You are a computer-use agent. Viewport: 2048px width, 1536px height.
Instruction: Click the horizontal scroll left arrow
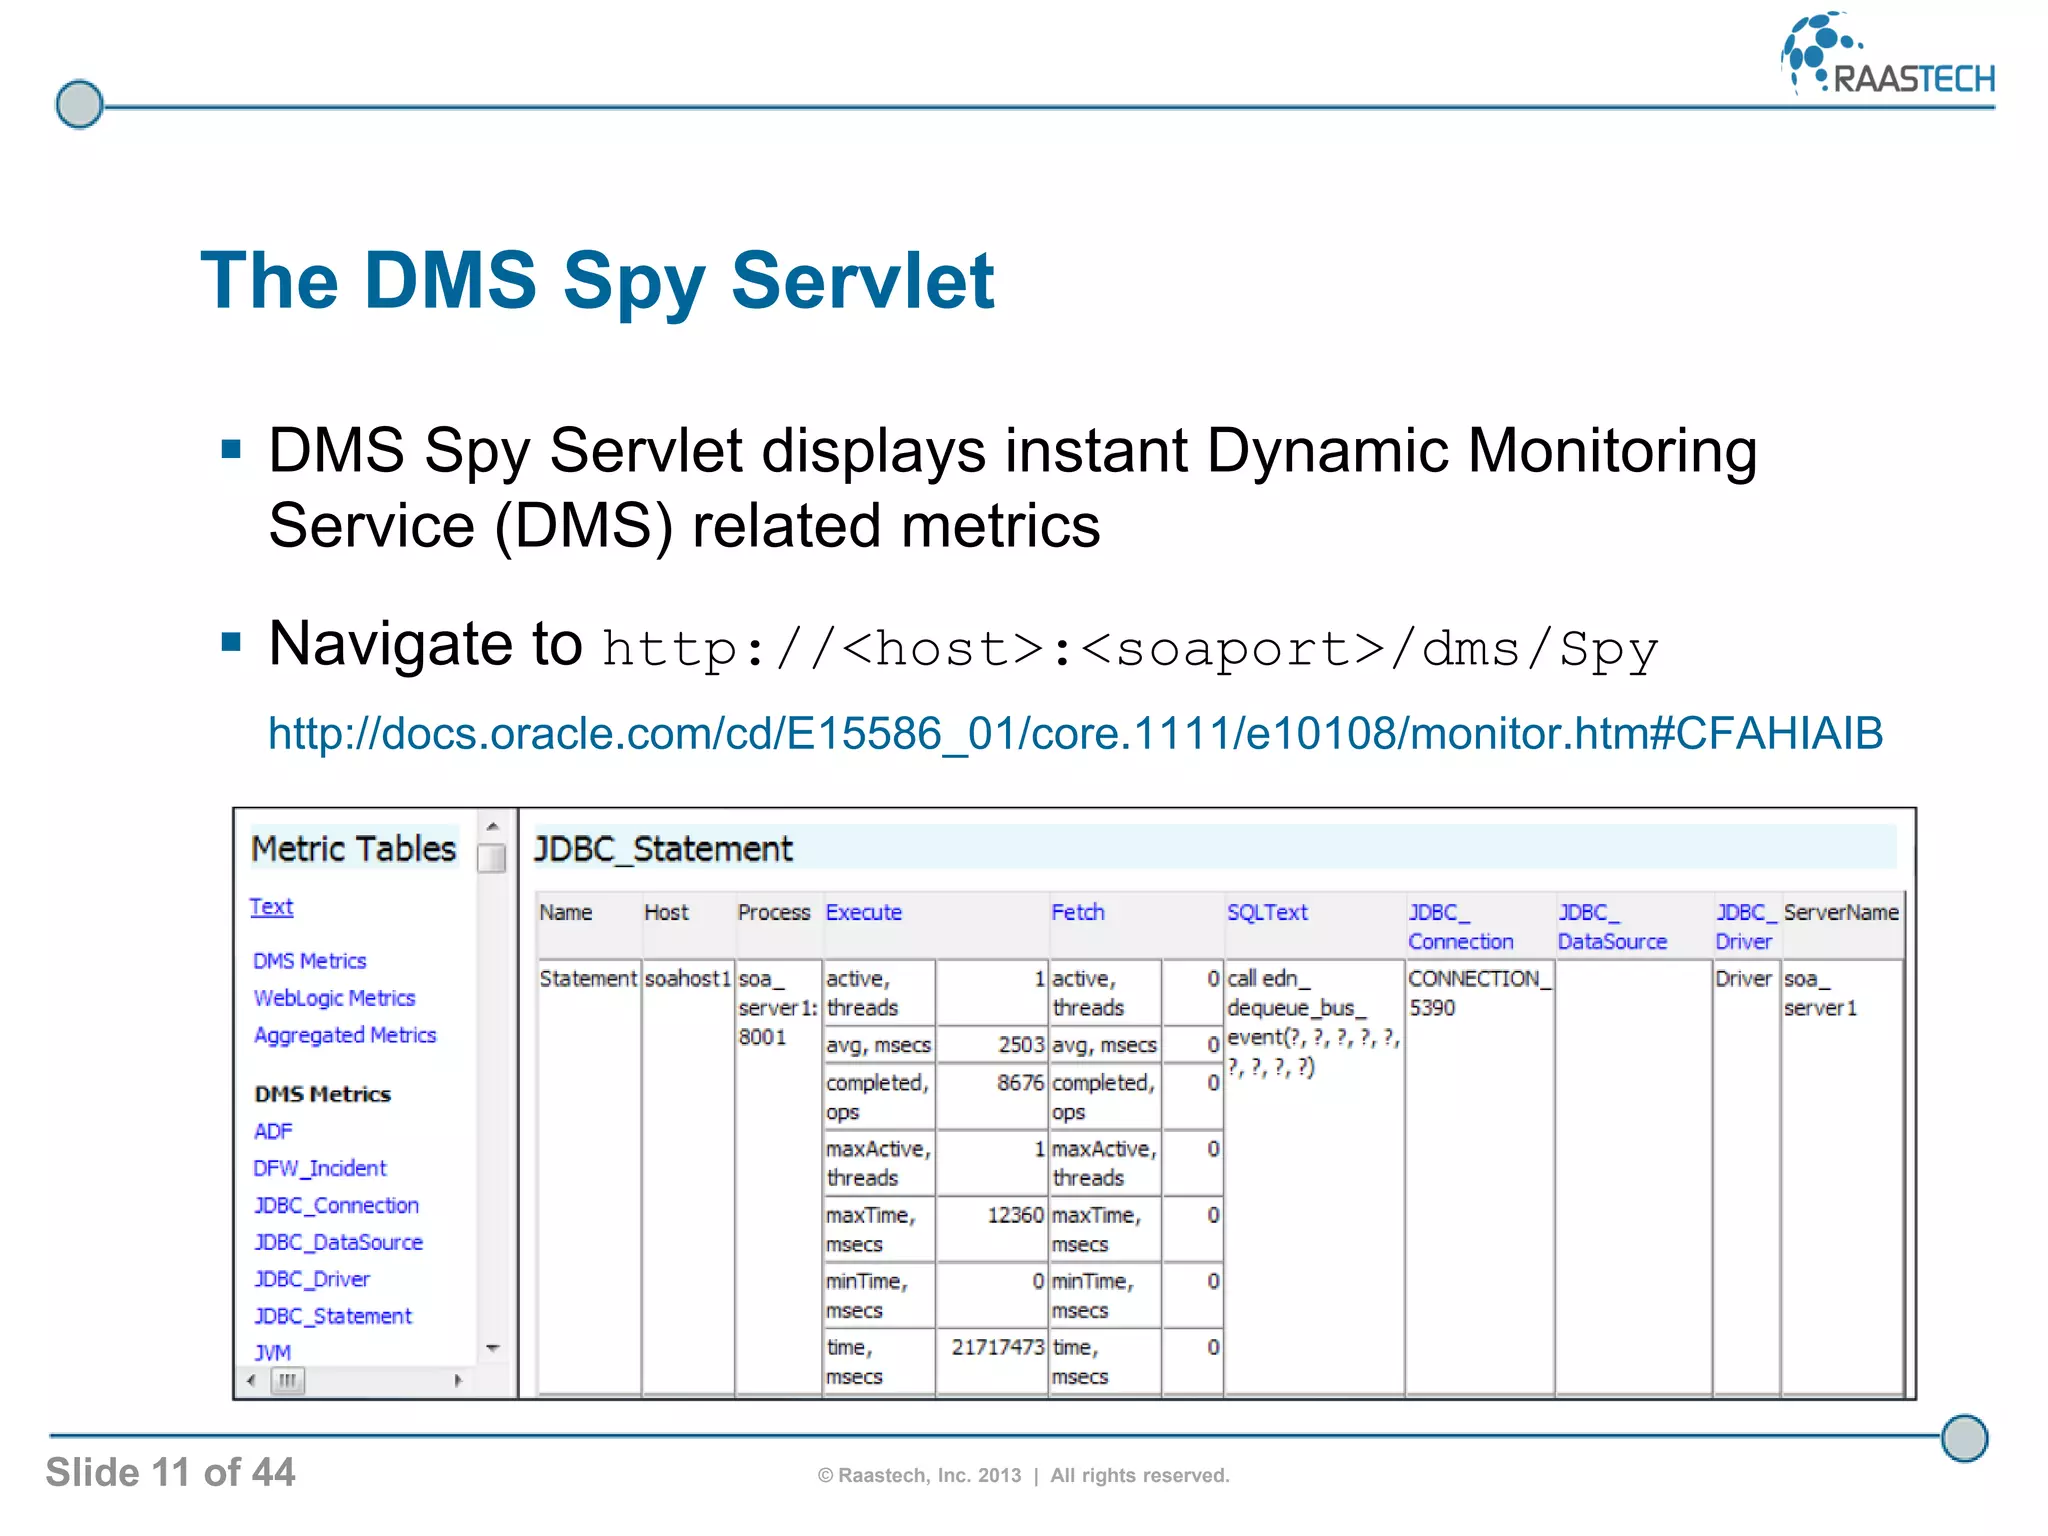point(251,1381)
